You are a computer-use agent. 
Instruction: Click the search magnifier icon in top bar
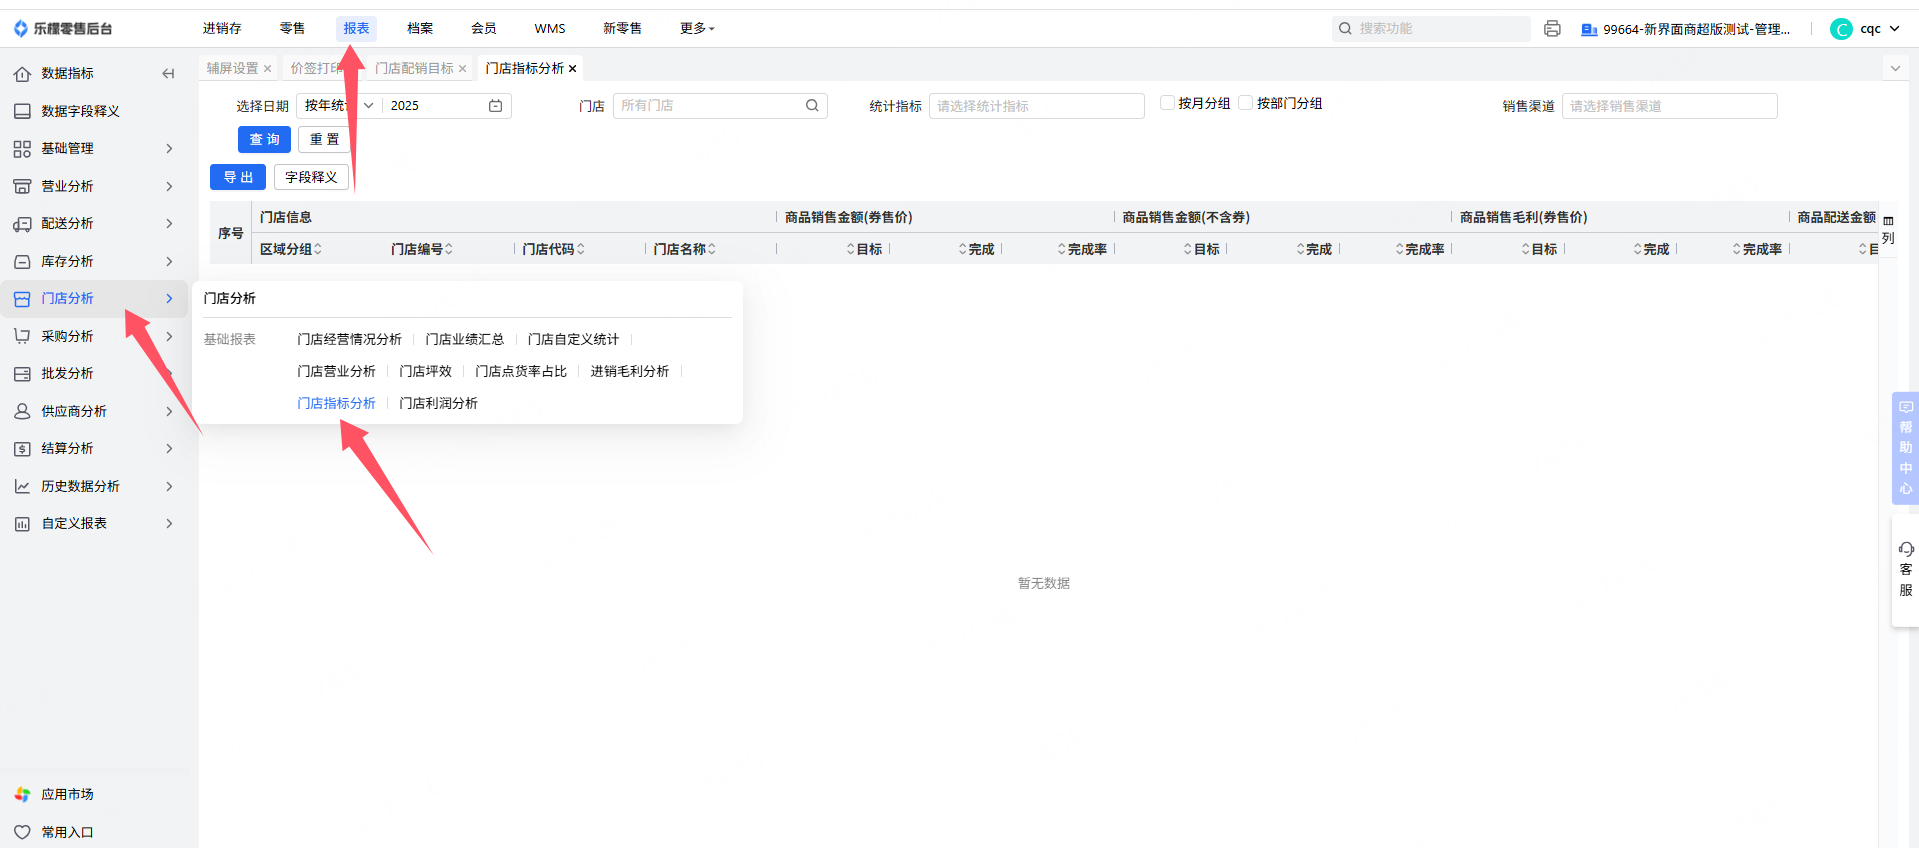tap(1345, 29)
